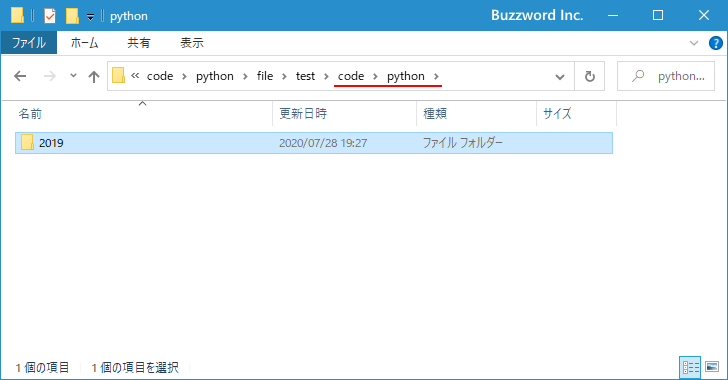Click the date 2020/07/28 19:27
Viewport: 728px width, 380px height.
(x=323, y=143)
